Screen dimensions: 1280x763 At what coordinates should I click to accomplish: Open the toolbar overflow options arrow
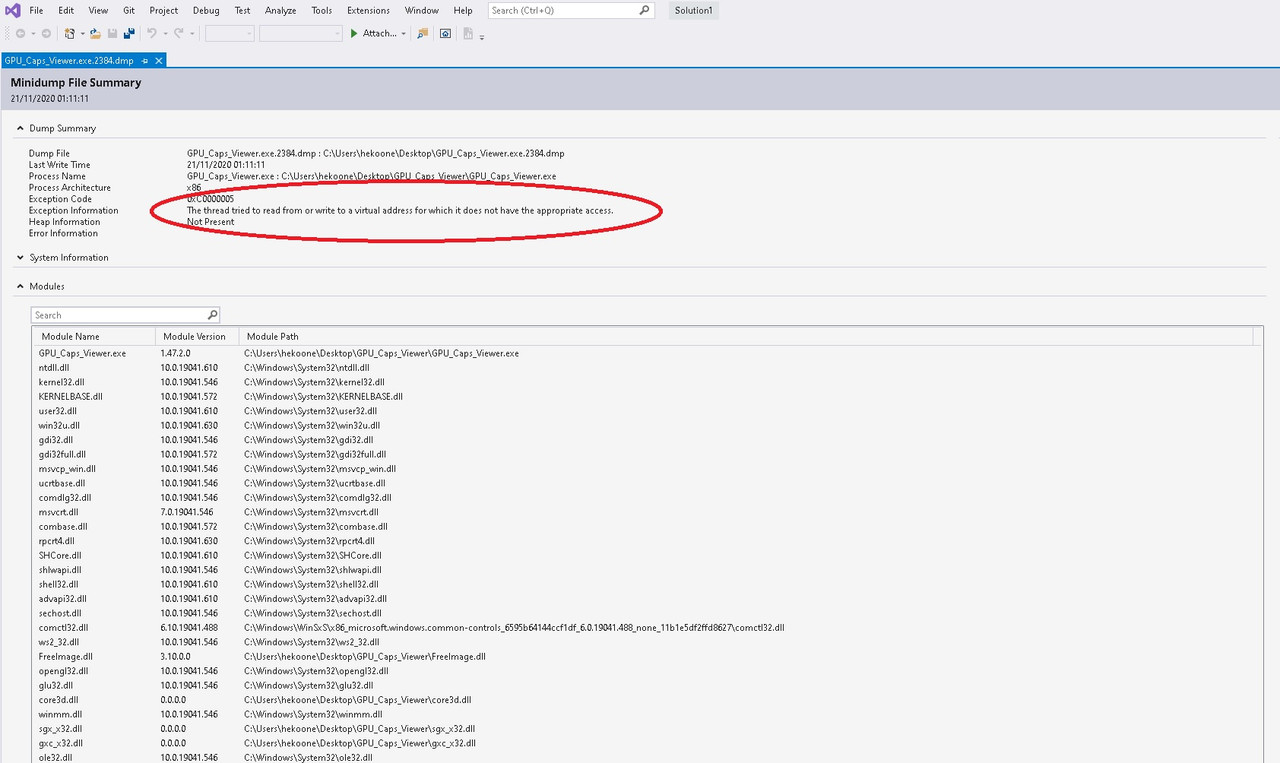tap(482, 37)
